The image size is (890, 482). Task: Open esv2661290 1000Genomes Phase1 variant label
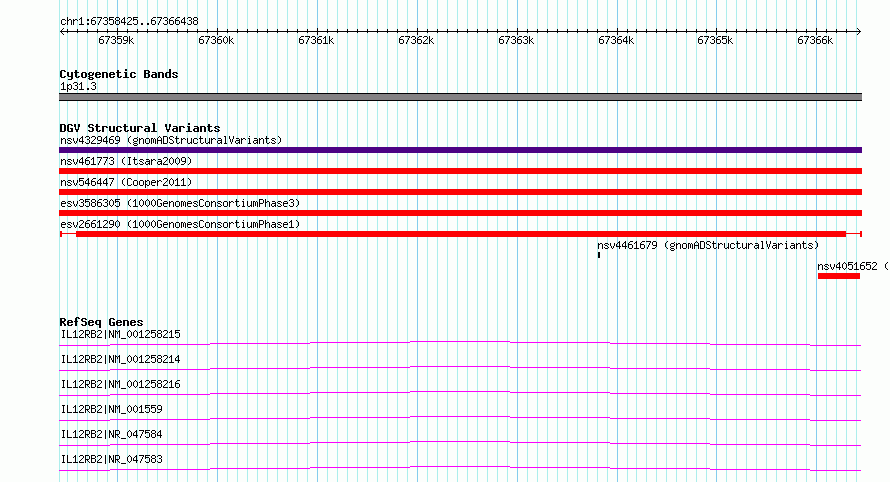(x=180, y=224)
